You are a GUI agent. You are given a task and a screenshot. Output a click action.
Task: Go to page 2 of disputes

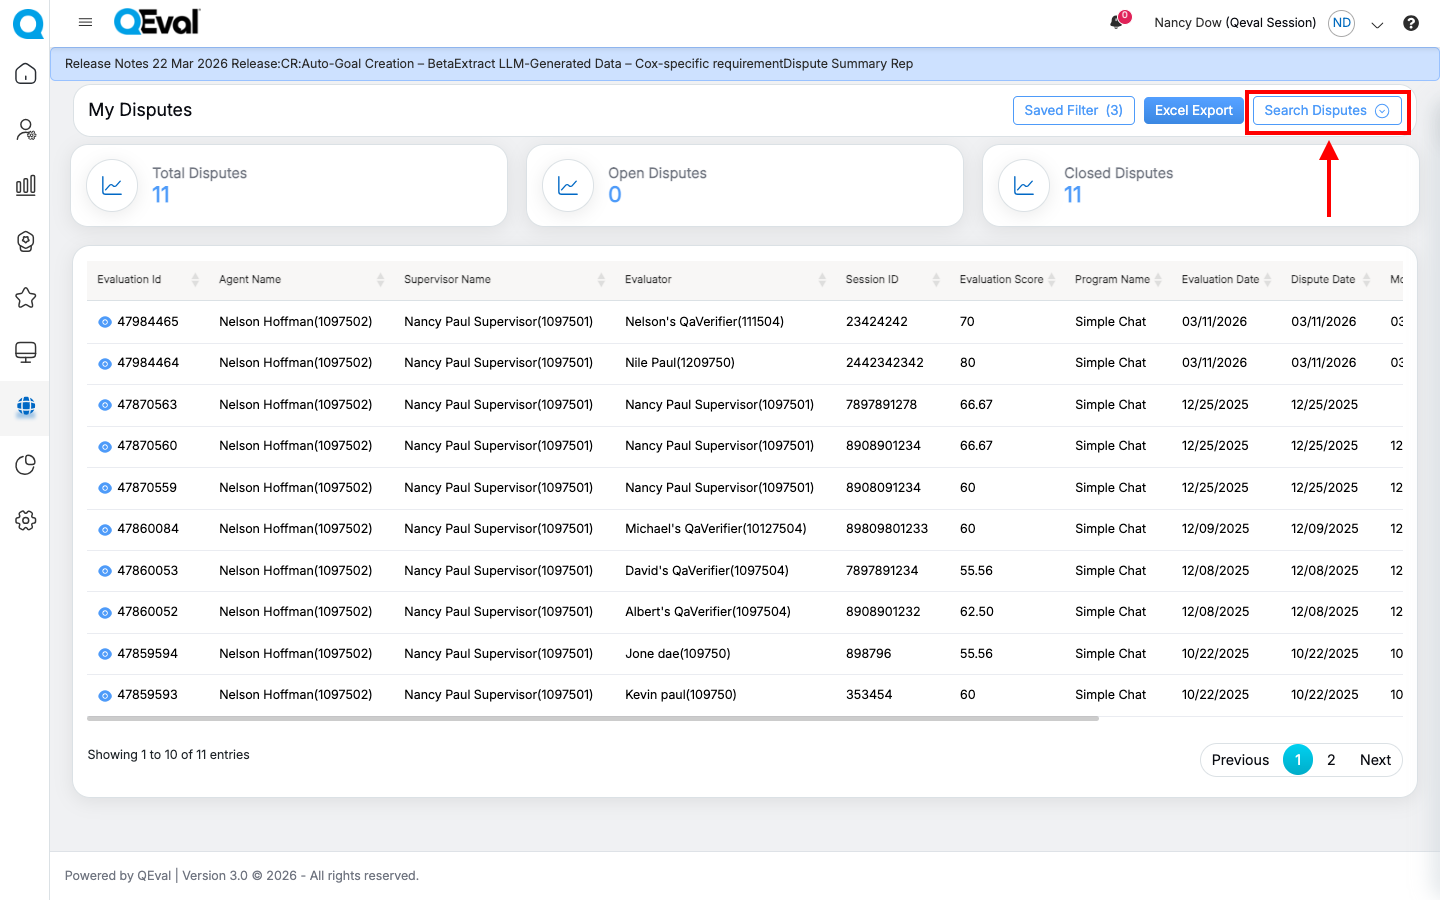(1331, 760)
